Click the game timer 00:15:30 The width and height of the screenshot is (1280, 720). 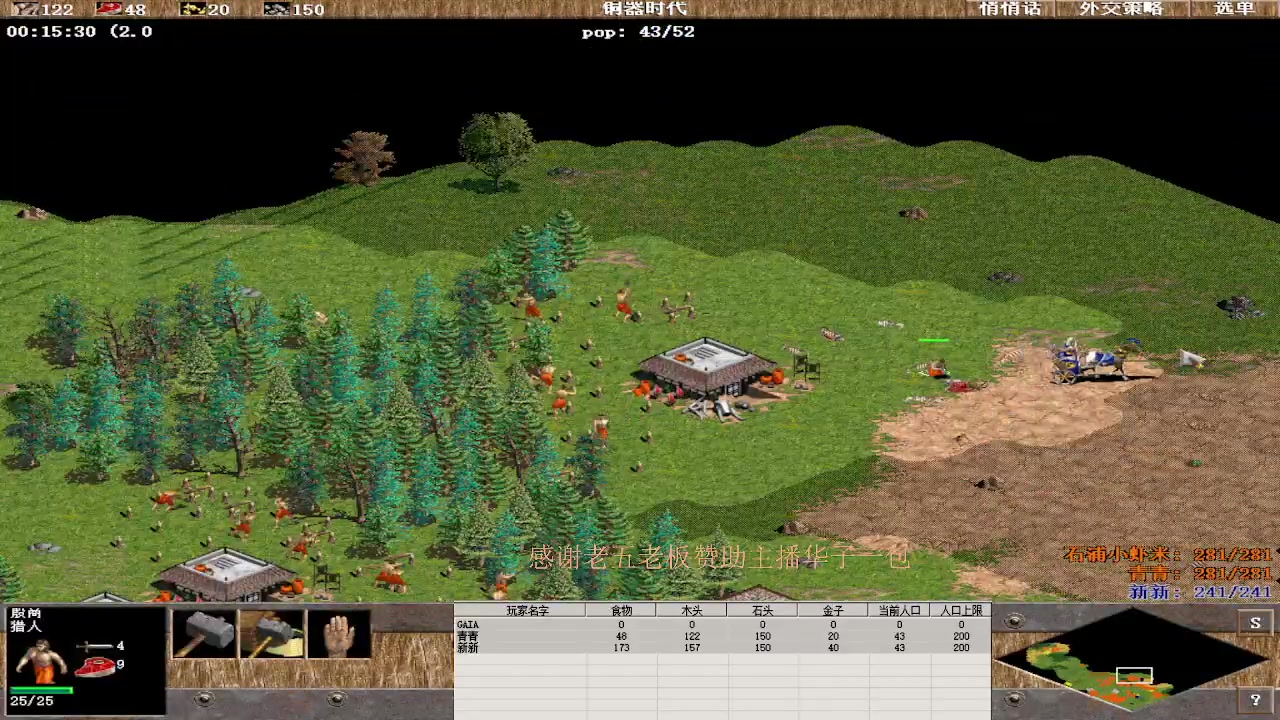click(x=51, y=32)
